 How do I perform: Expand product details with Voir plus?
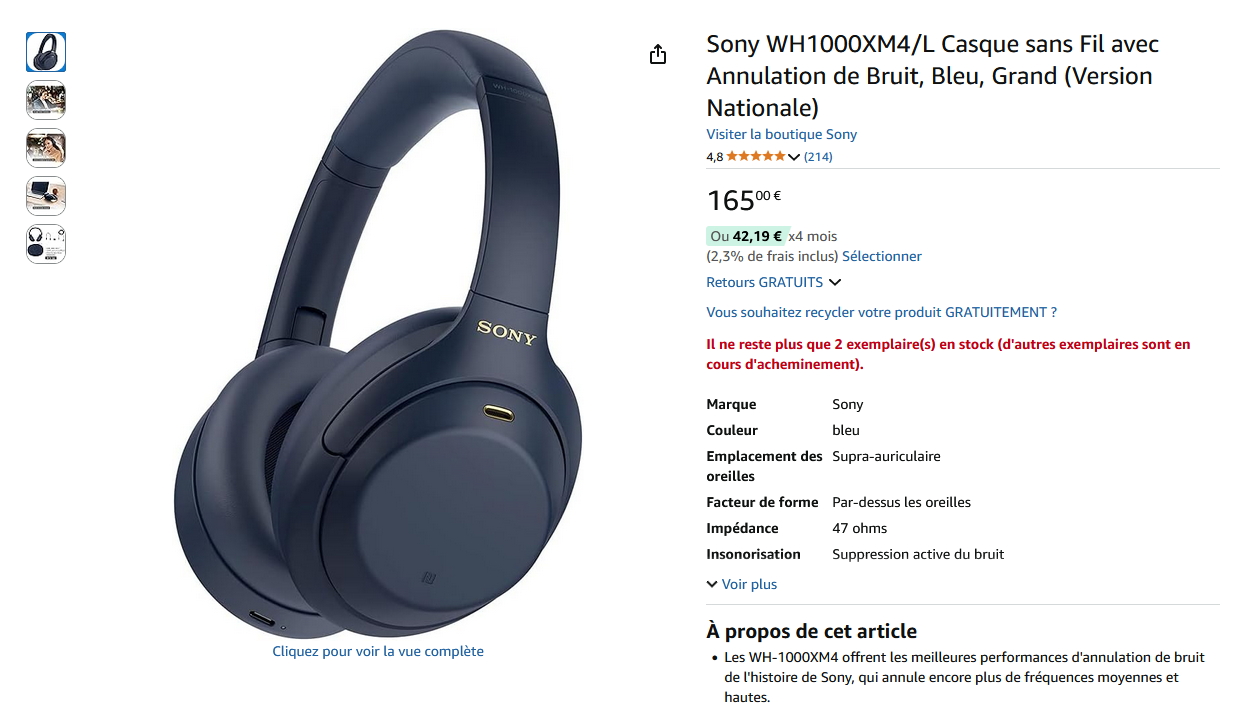(x=742, y=584)
